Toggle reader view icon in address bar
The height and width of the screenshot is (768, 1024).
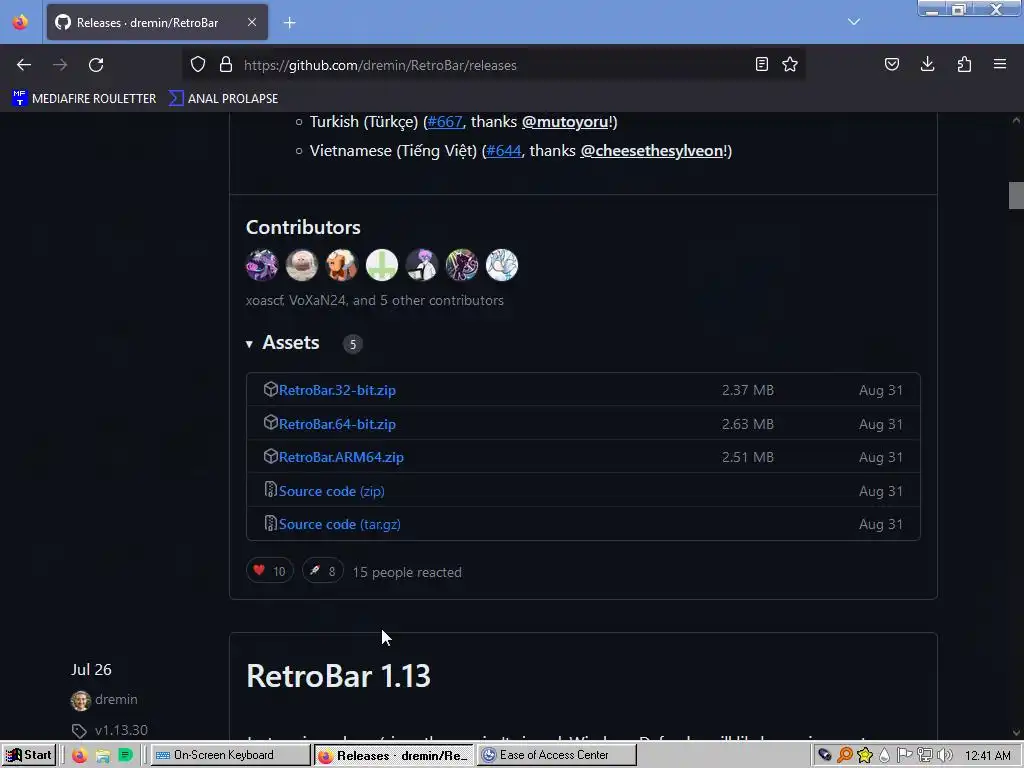[761, 64]
